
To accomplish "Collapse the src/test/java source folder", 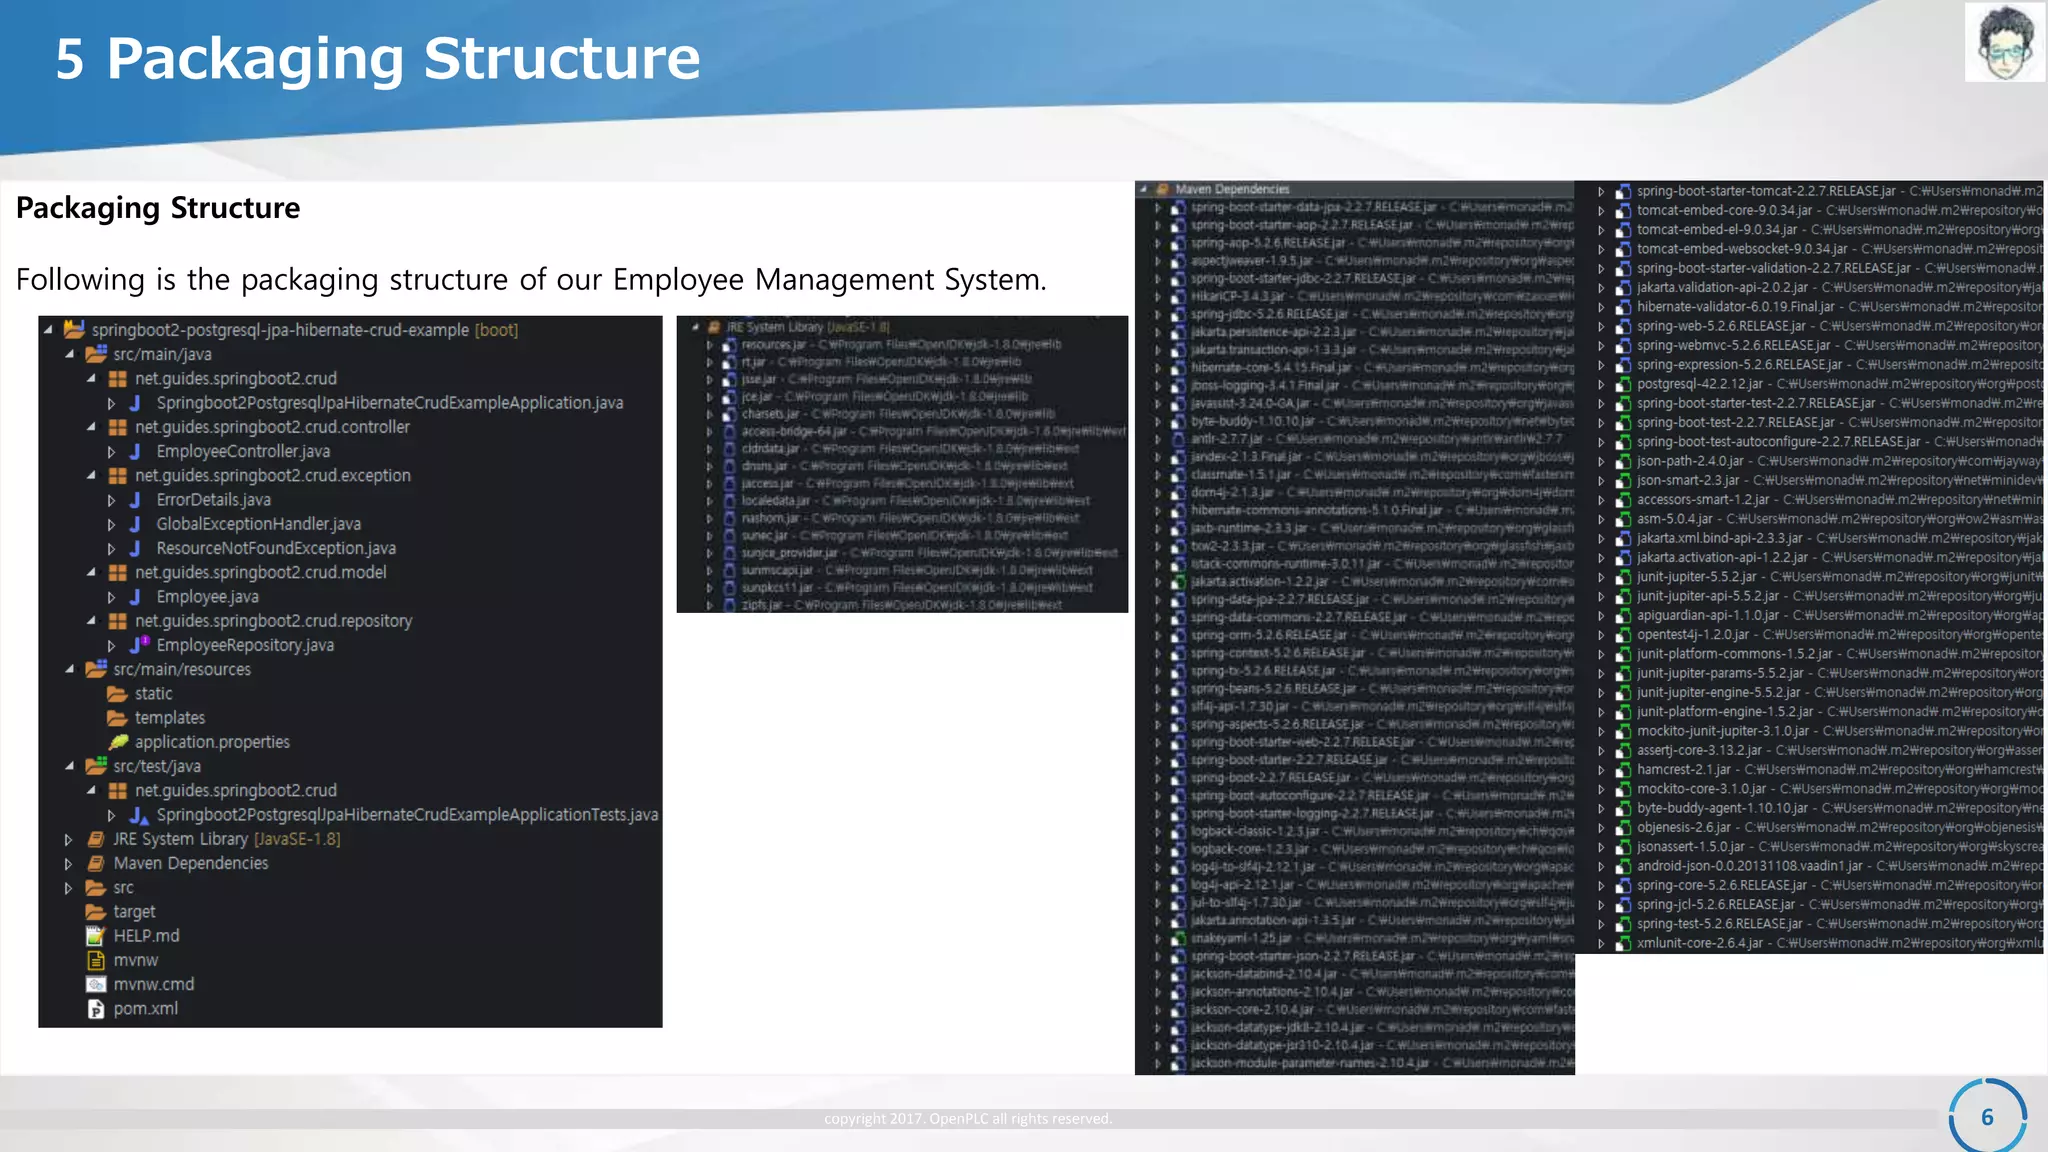I will 70,767.
